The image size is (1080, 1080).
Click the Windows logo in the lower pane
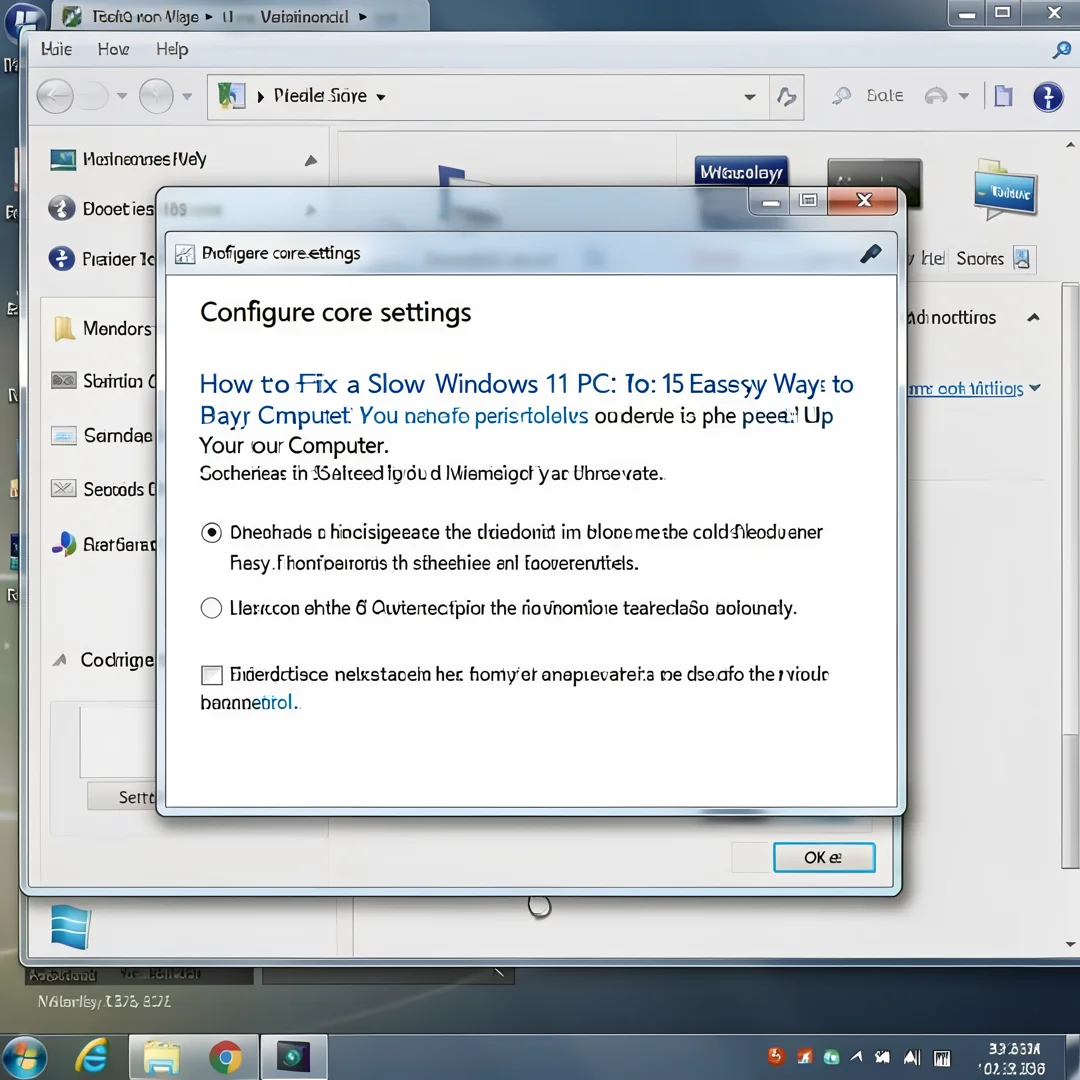coord(71,926)
